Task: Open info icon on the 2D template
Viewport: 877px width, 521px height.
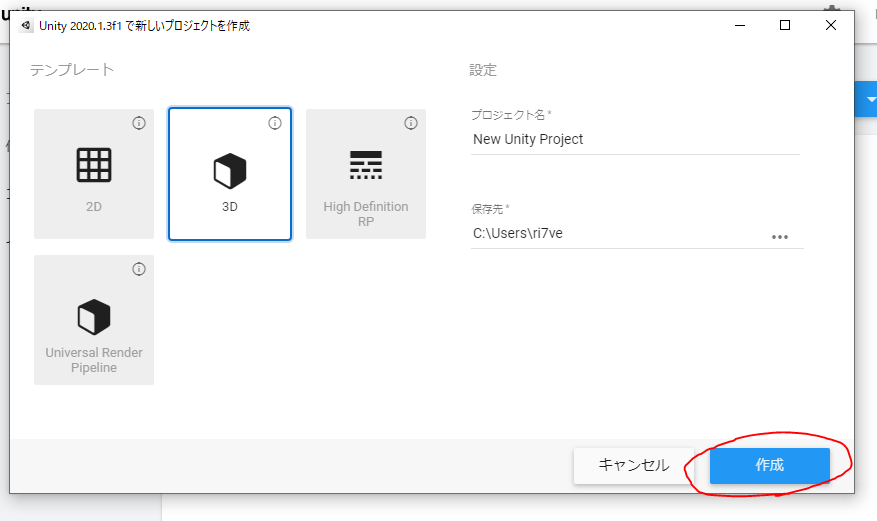Action: [x=139, y=123]
